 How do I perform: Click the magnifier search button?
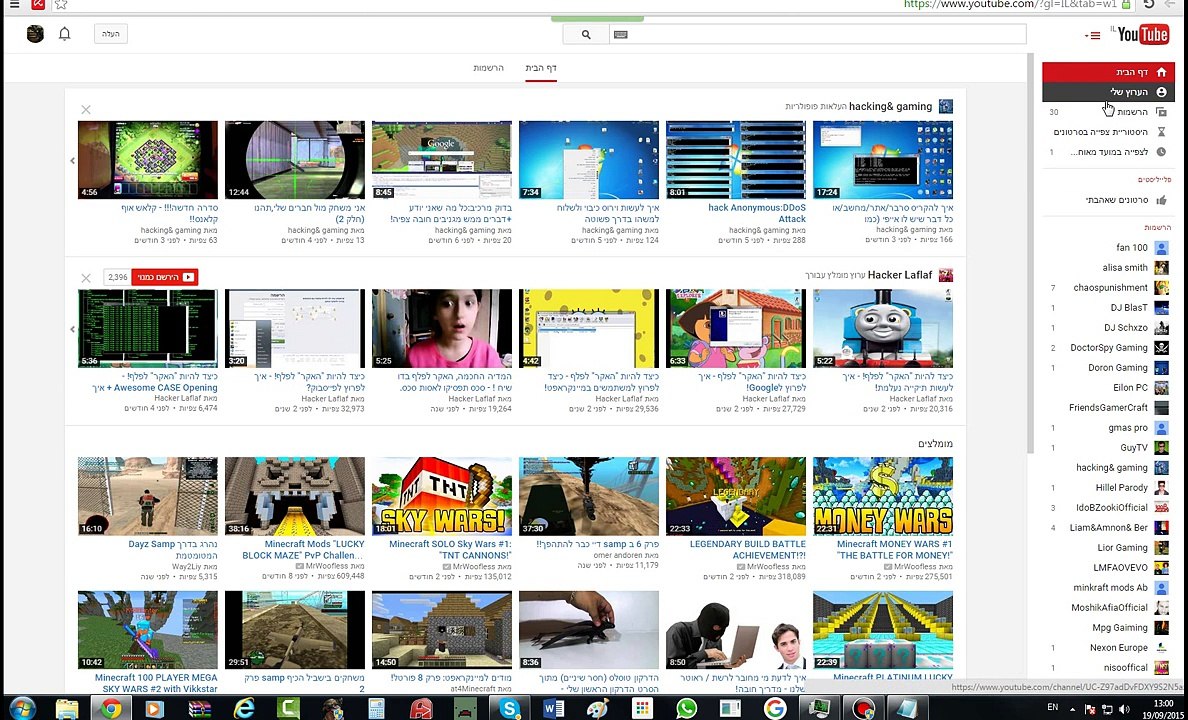(x=586, y=34)
